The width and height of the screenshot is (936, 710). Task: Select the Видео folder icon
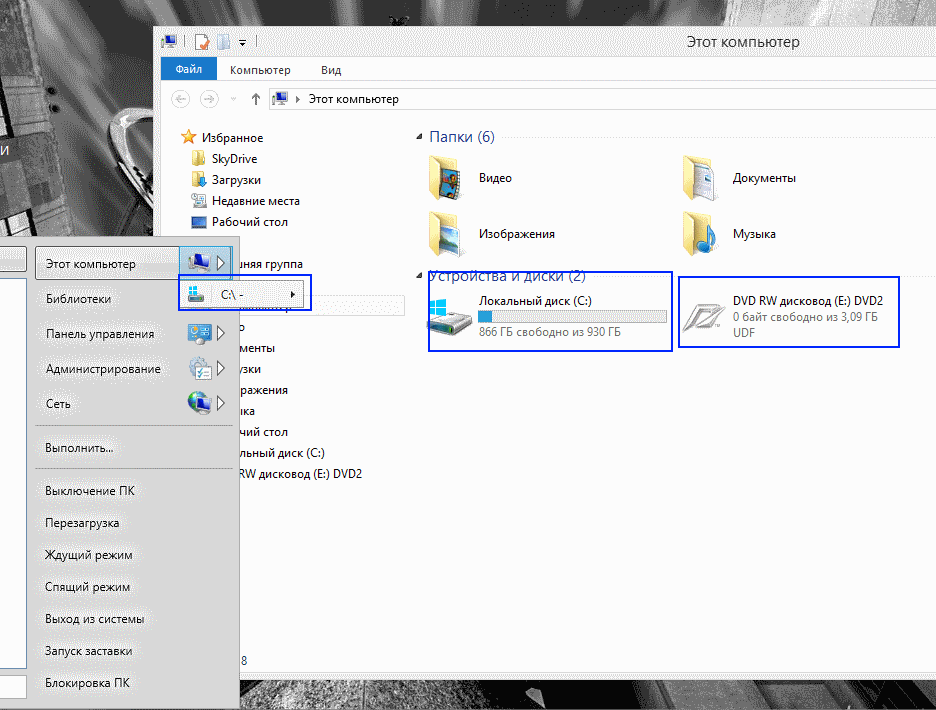[445, 178]
